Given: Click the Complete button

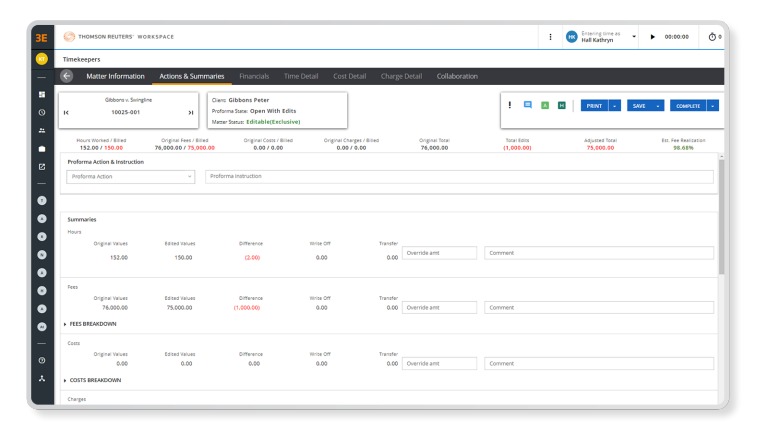Looking at the screenshot, I should (688, 105).
